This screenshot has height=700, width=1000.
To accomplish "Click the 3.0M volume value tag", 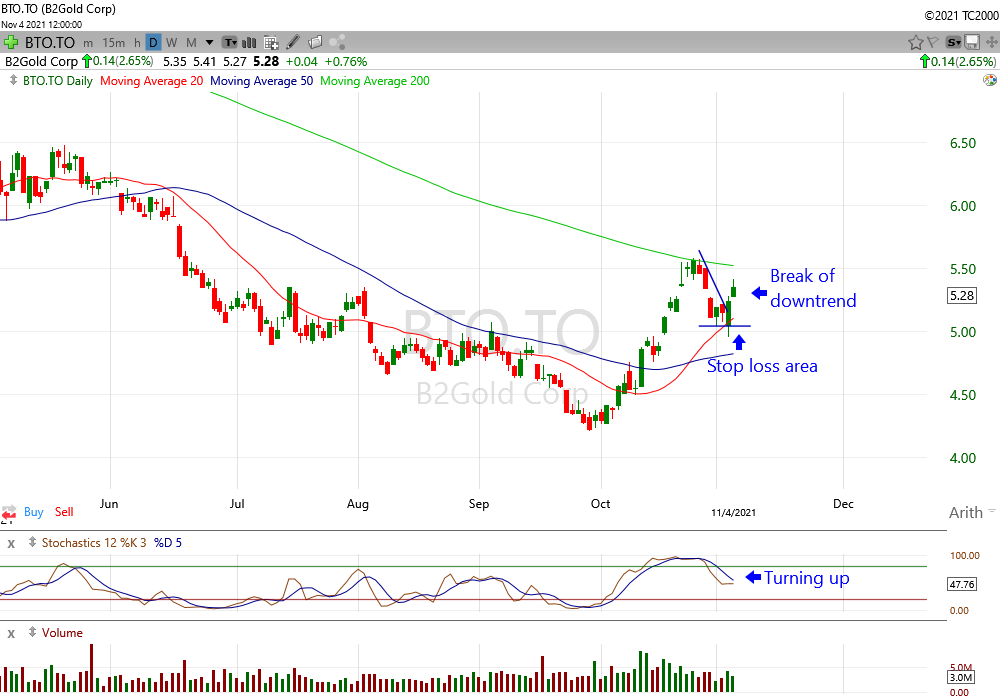I will point(960,678).
